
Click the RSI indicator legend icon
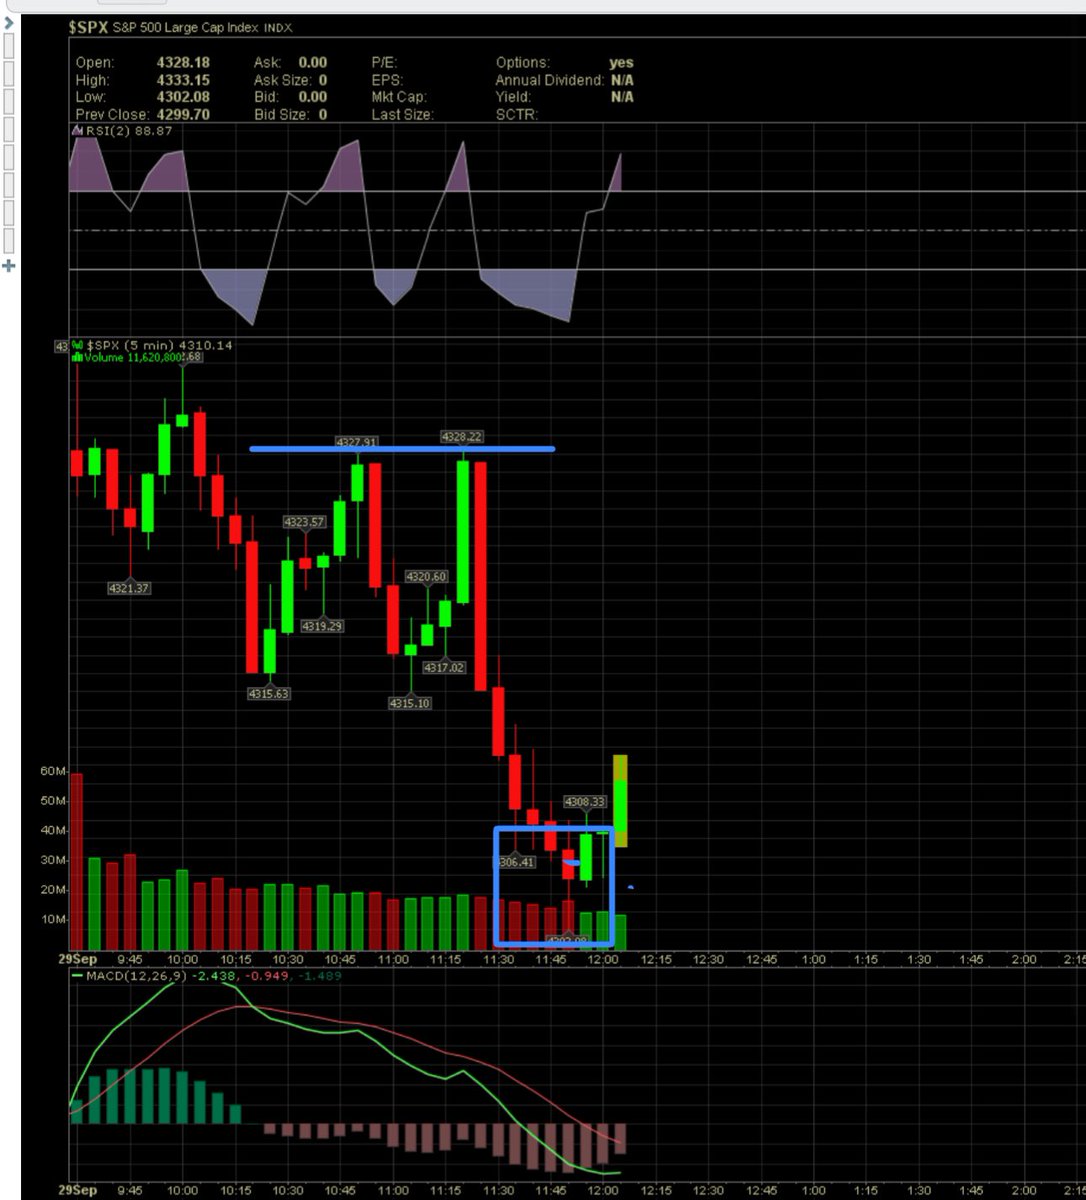click(x=75, y=130)
